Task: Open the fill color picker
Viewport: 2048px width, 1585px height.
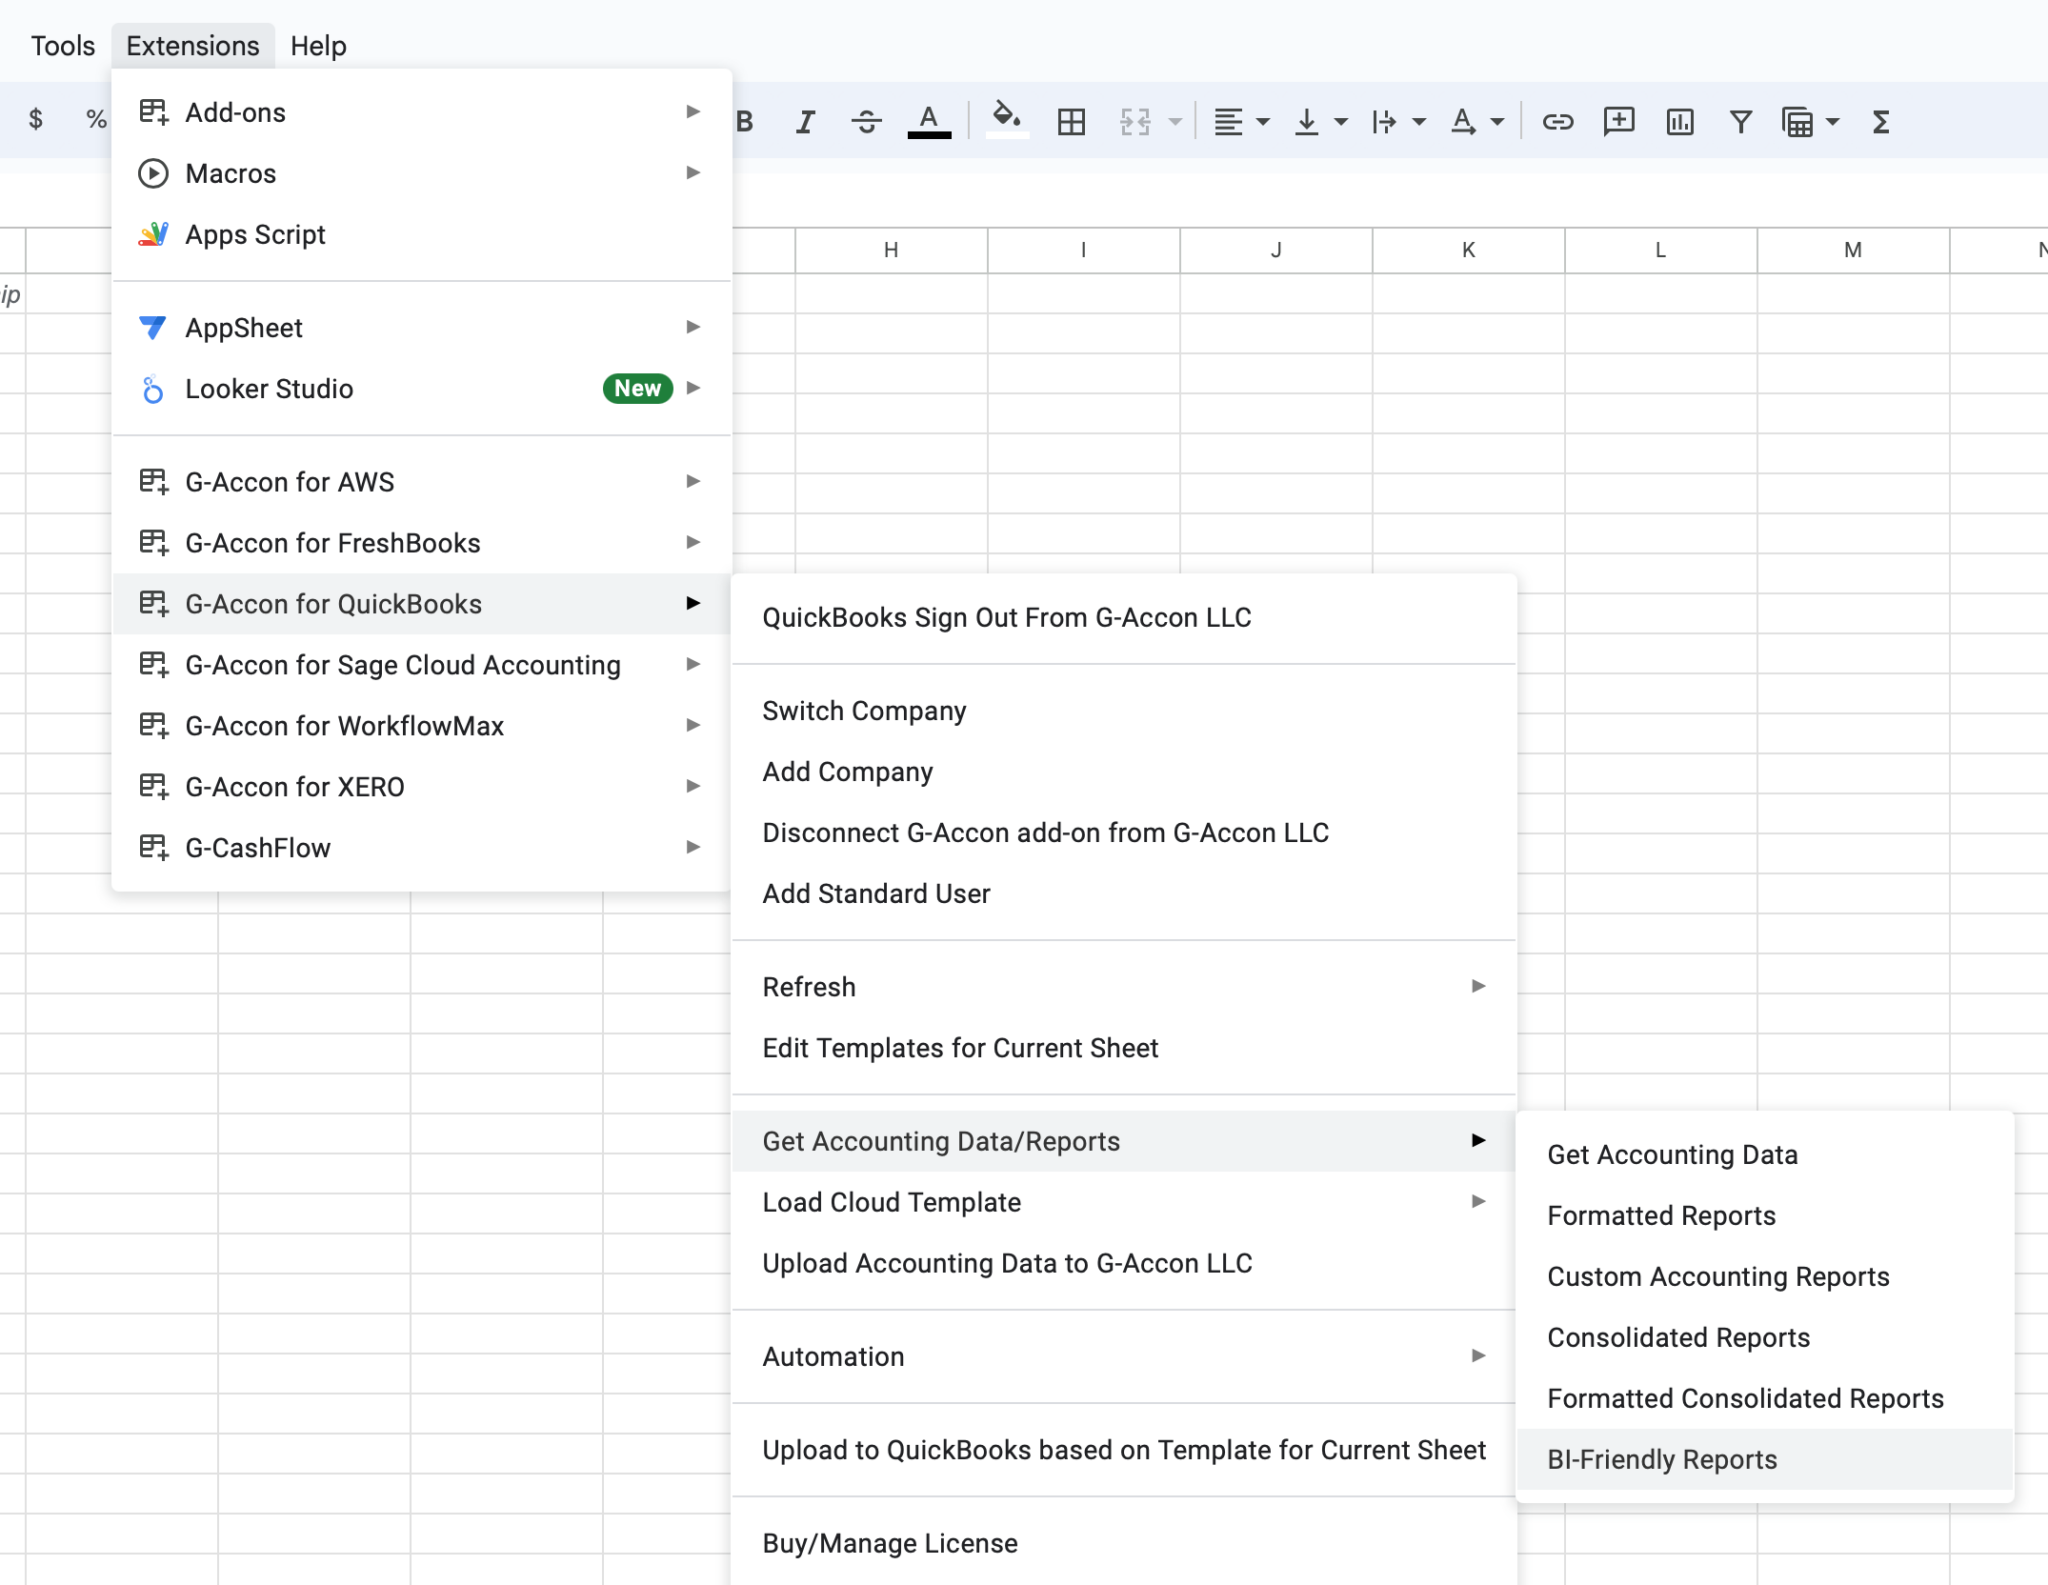Action: [1007, 121]
